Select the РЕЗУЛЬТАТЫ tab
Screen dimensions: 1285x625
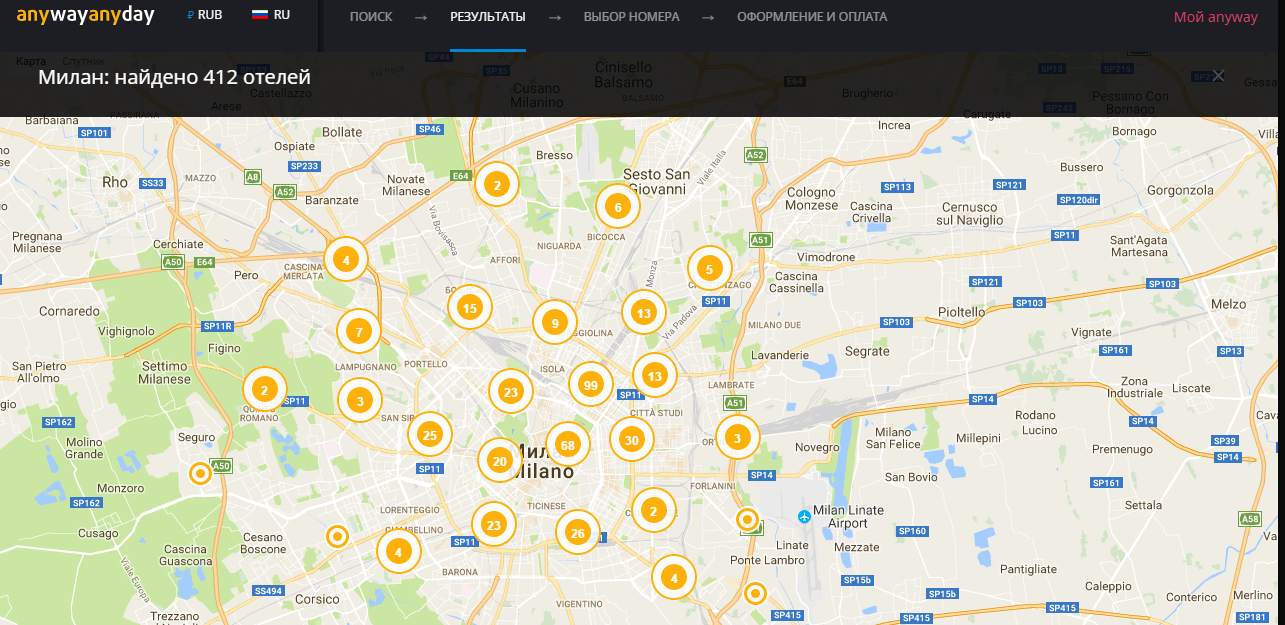pos(487,17)
